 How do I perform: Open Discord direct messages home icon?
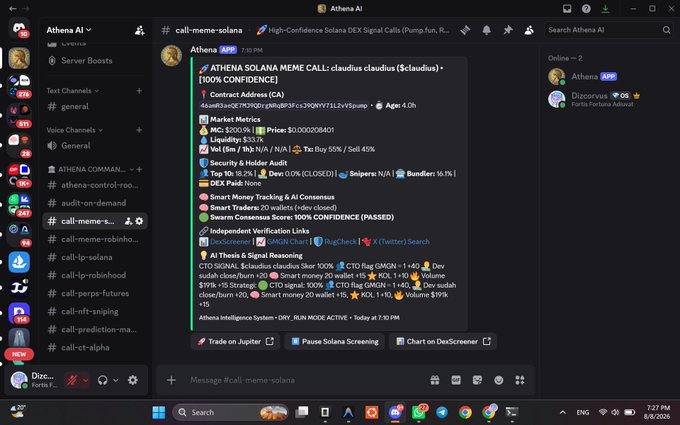click(19, 29)
